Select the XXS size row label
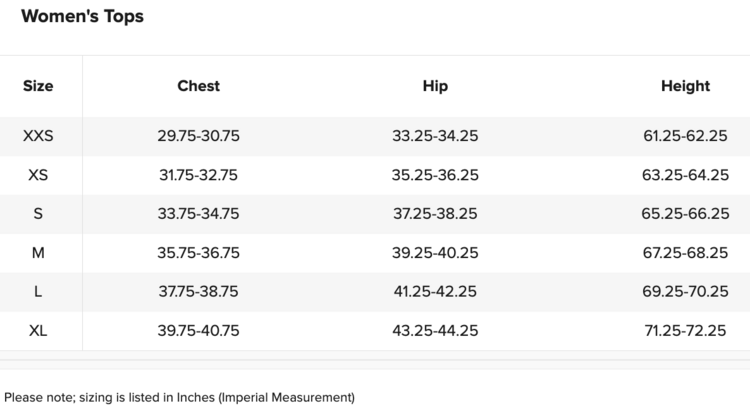 38,136
